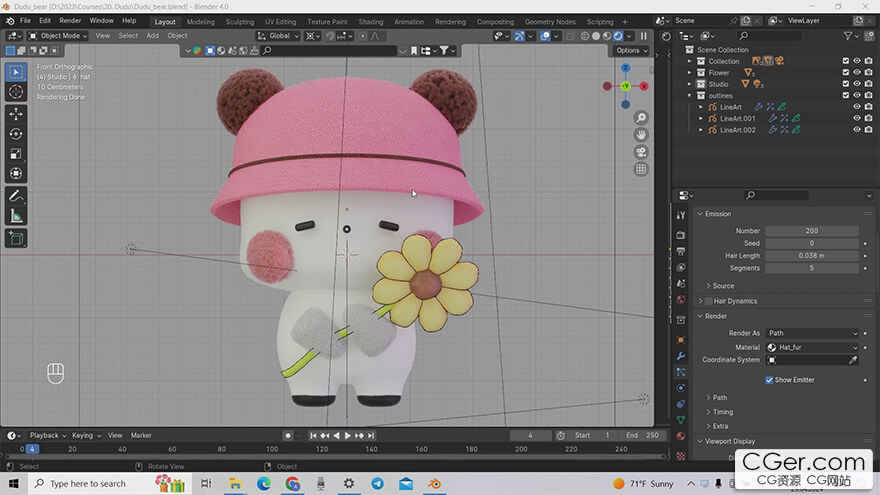Open the timeline Marker menu

coord(141,436)
